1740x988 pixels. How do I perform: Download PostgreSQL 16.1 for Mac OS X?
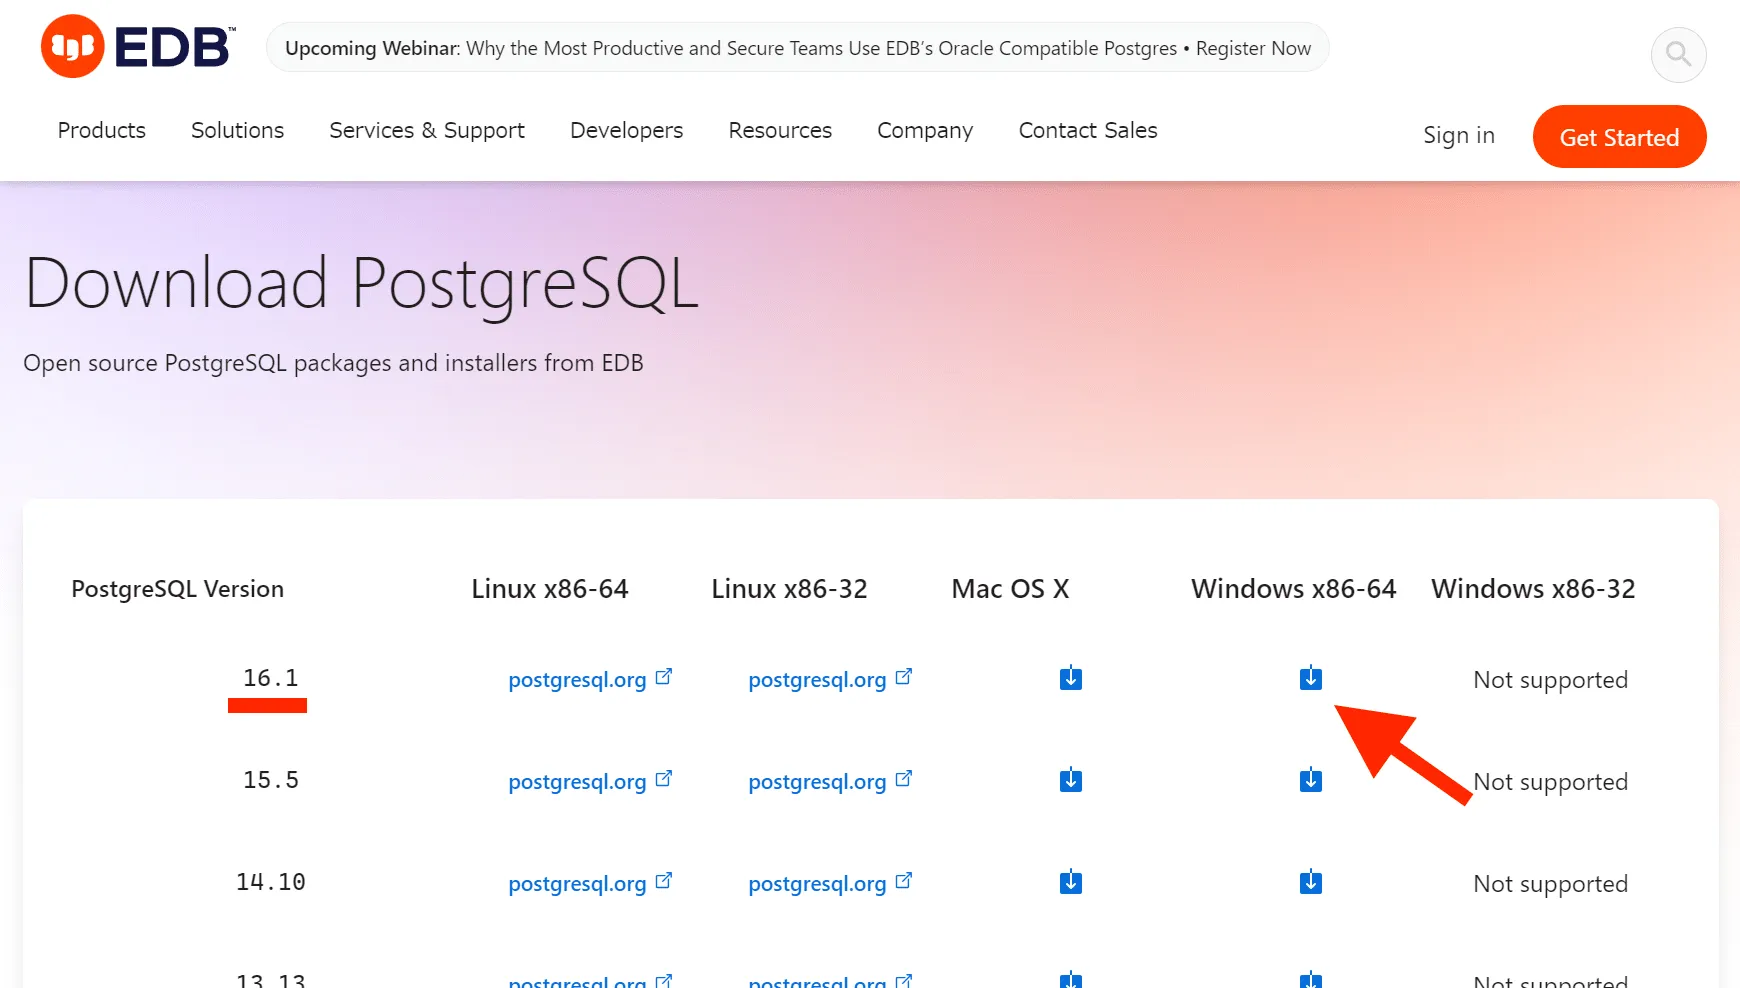(1070, 678)
